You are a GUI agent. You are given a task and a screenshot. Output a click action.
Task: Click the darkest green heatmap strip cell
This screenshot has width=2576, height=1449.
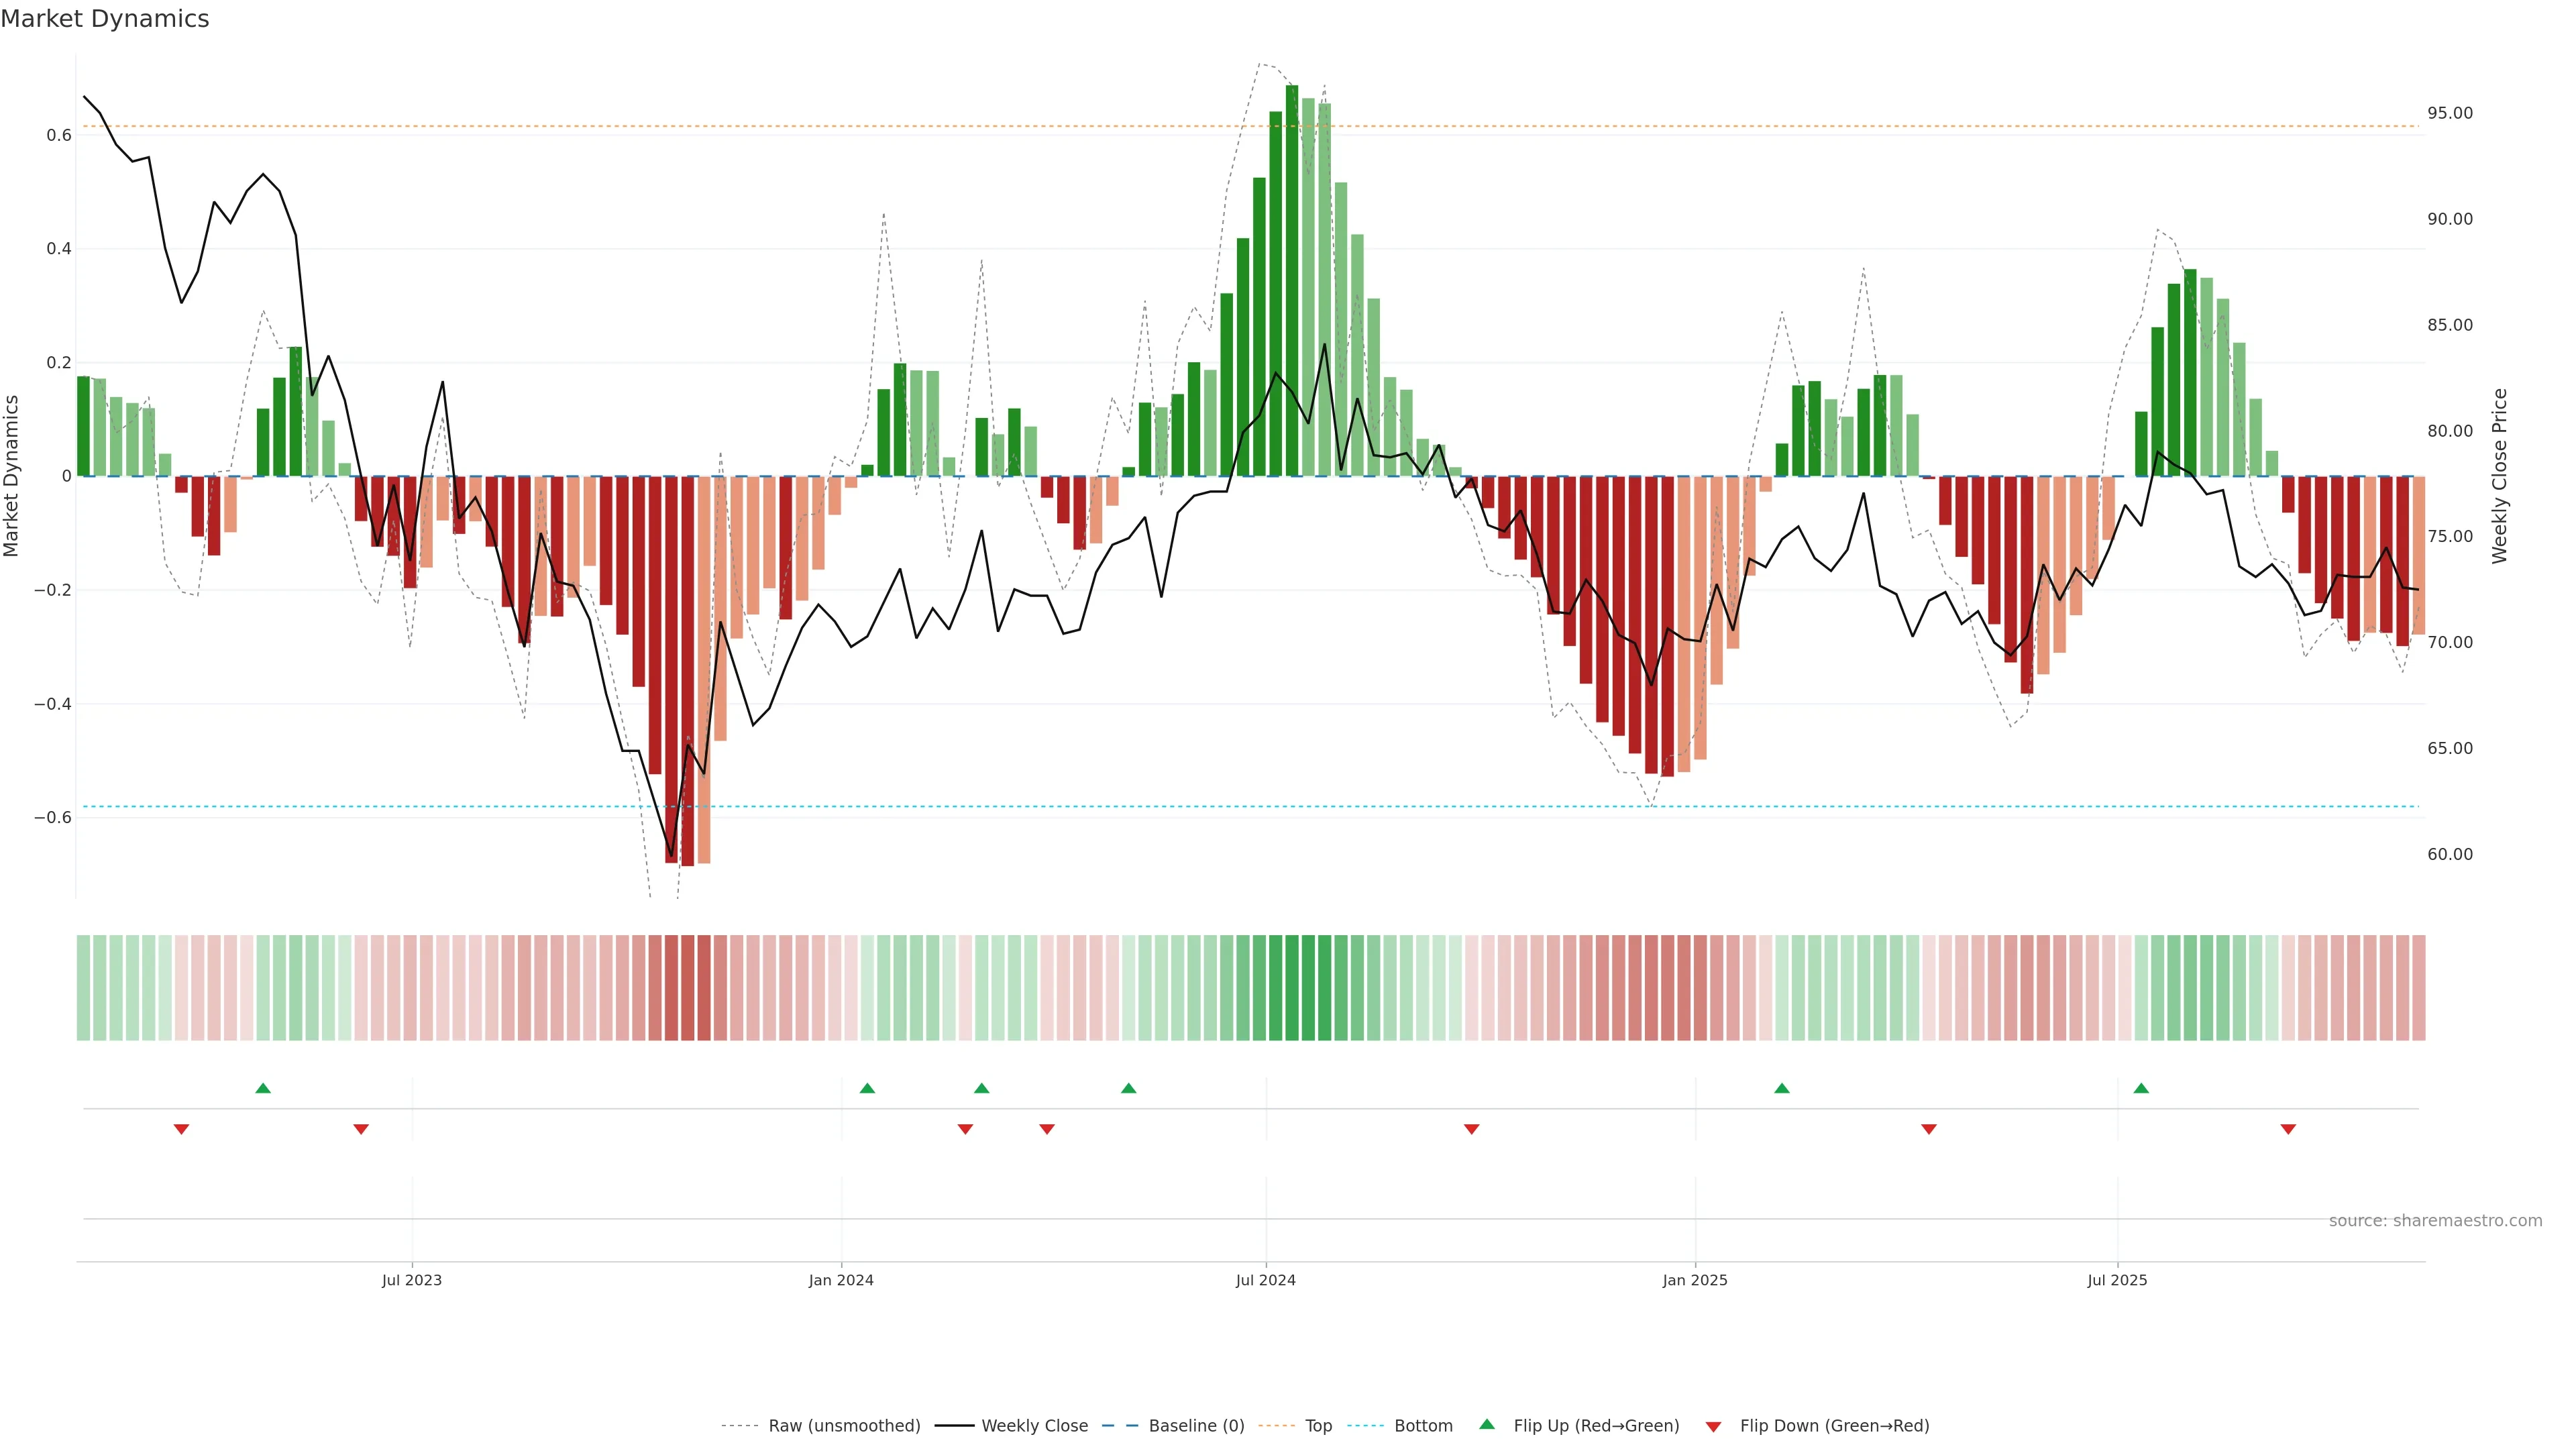(1292, 987)
